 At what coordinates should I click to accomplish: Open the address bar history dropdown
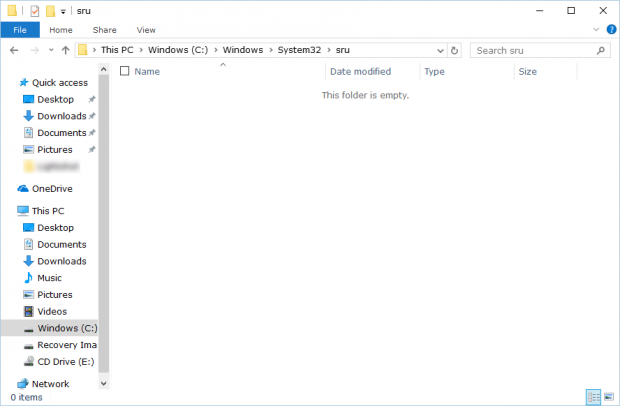[439, 50]
